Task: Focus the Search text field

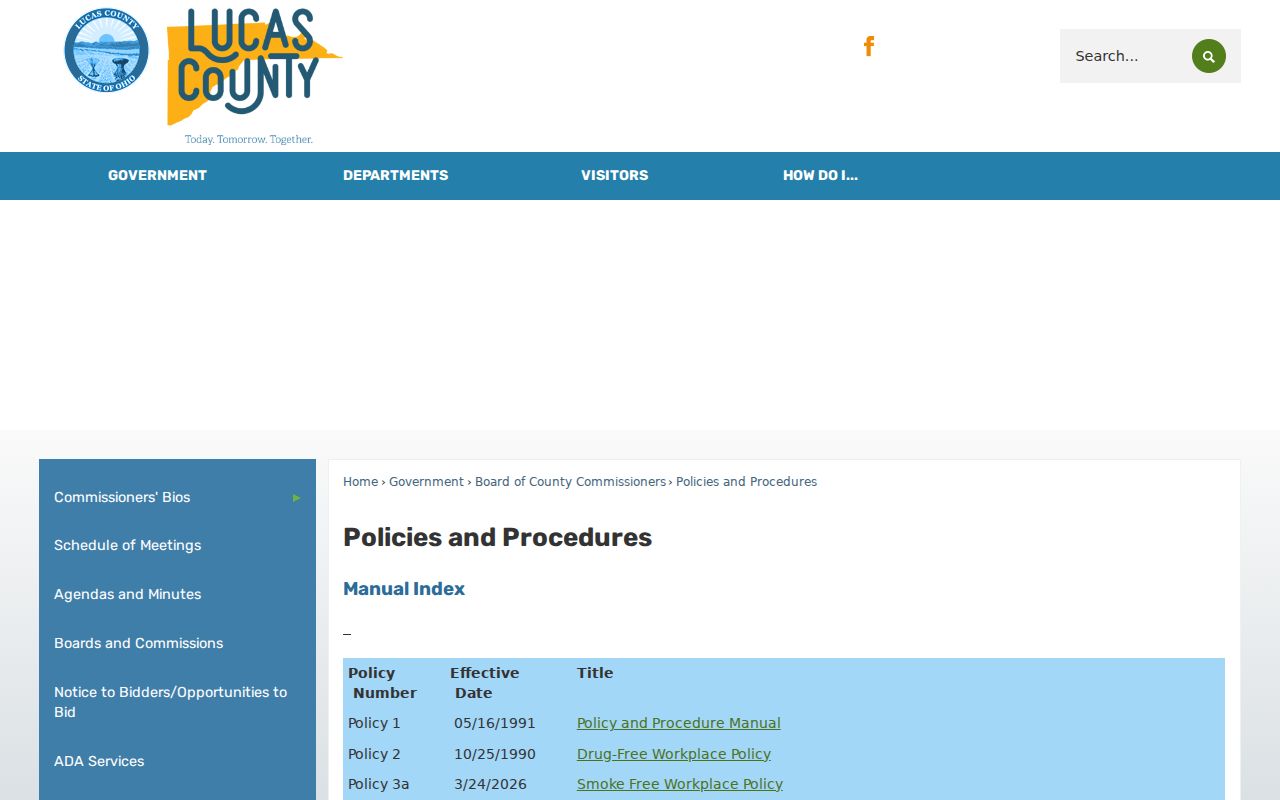Action: point(1128,56)
